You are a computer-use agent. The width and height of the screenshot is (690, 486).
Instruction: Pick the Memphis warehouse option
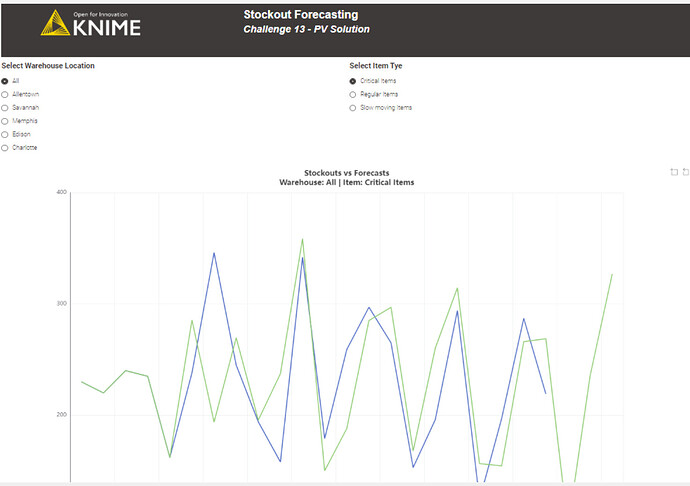click(5, 121)
